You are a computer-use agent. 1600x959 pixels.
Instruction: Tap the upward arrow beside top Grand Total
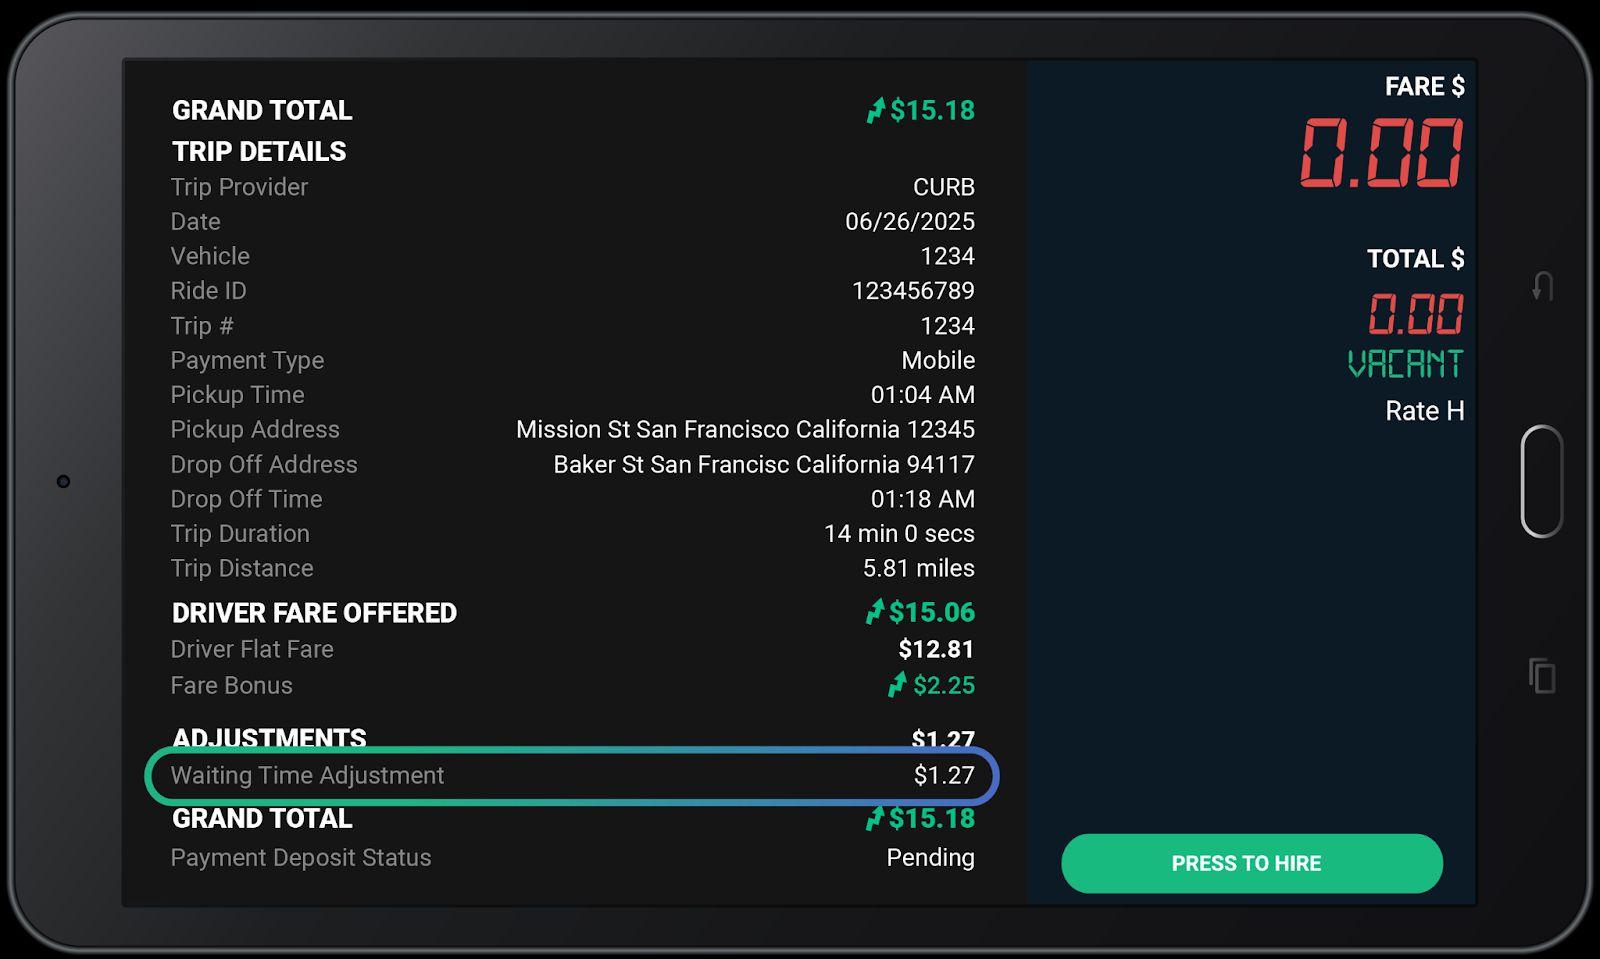[x=876, y=110]
